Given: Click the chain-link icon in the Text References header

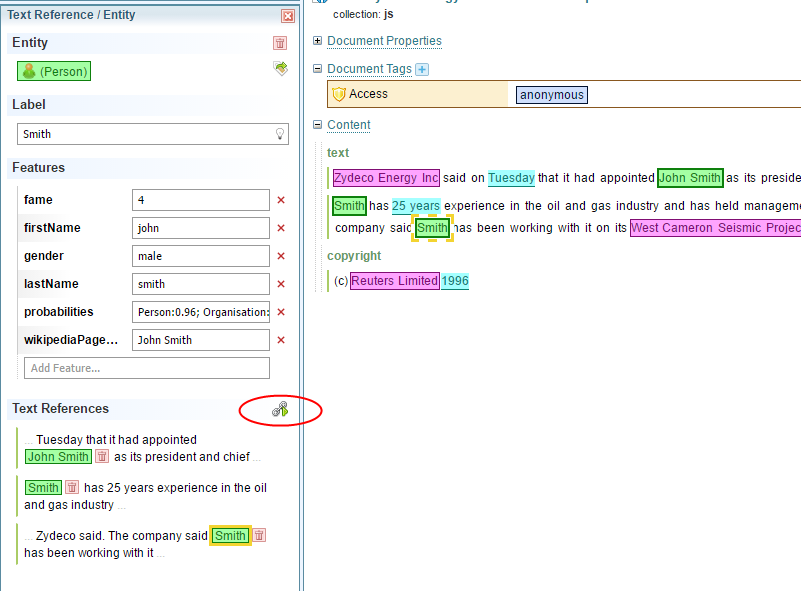Looking at the screenshot, I should click(280, 409).
